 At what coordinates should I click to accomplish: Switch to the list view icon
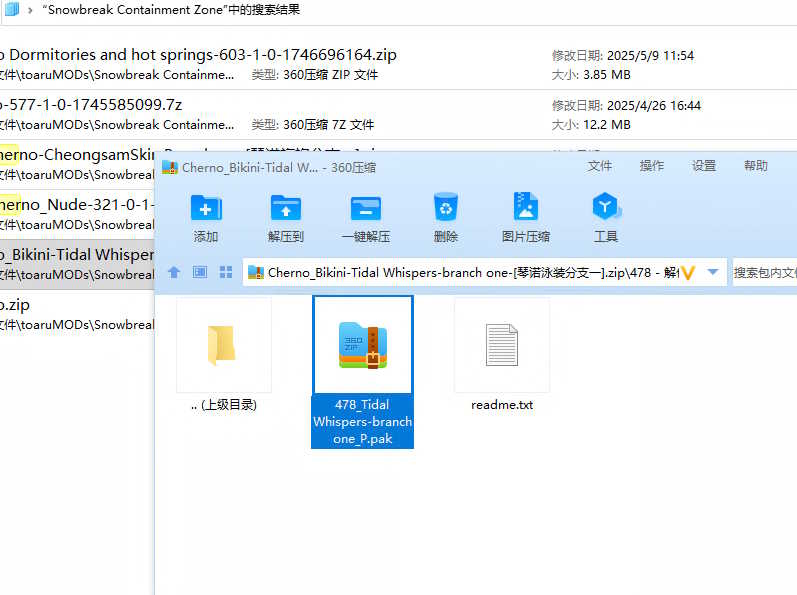[200, 272]
